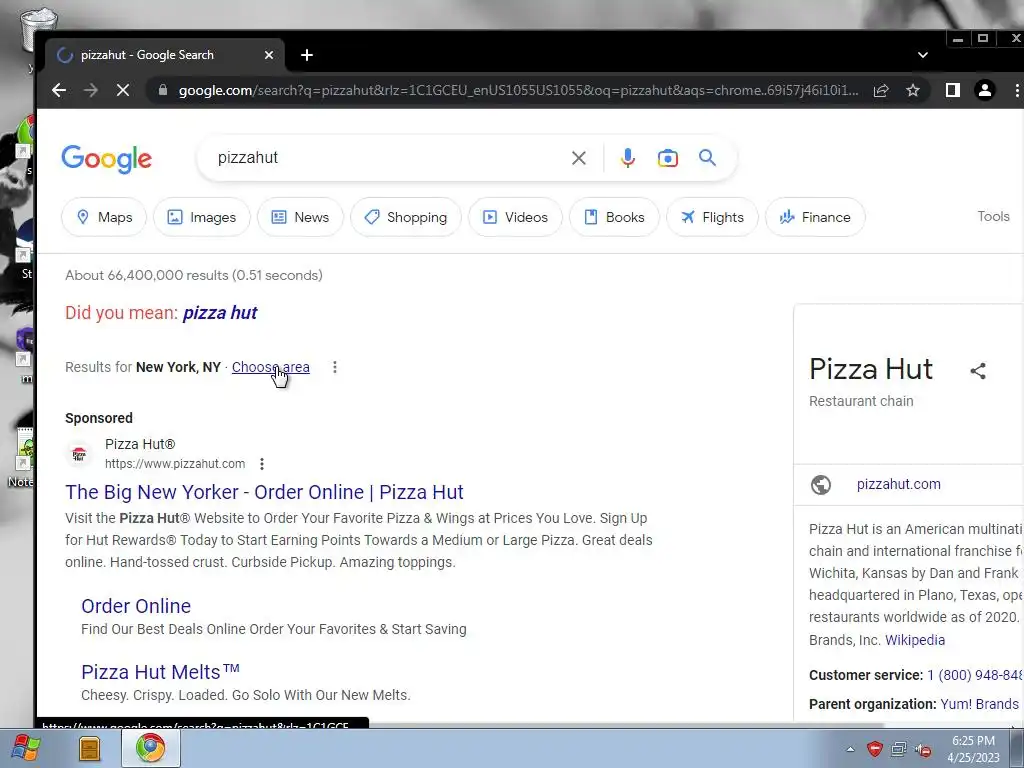The height and width of the screenshot is (768, 1024).
Task: Click the Pizza Hut ad favicon
Action: [x=79, y=454]
